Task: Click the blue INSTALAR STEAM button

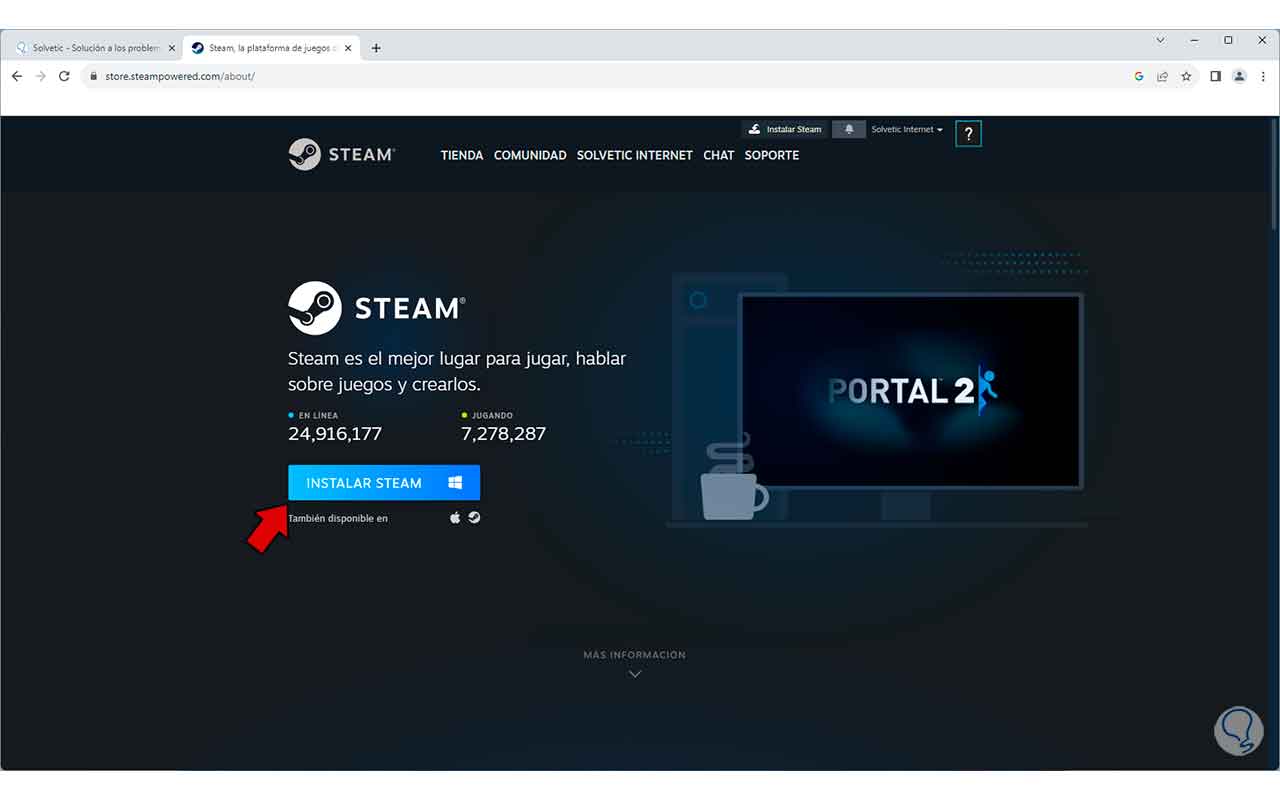Action: pos(384,483)
